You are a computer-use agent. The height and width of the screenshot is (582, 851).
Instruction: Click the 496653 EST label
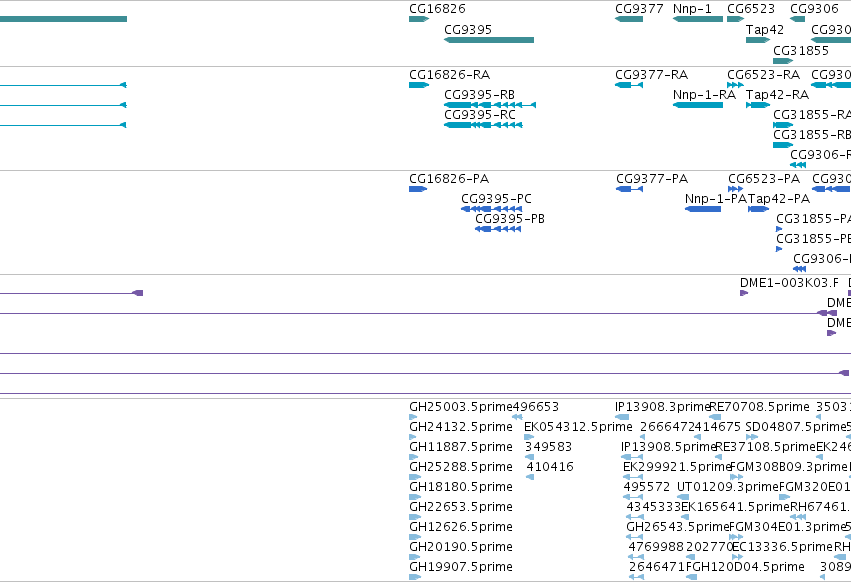point(535,407)
